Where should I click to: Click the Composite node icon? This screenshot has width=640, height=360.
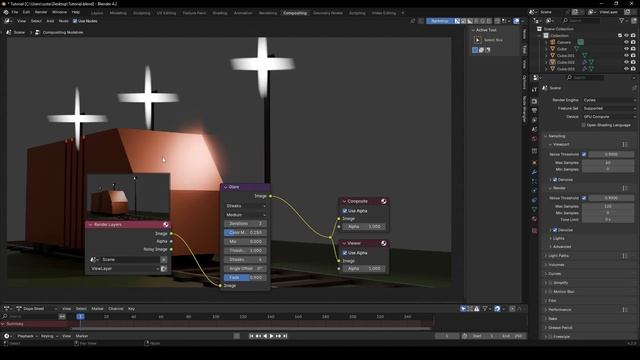click(384, 201)
